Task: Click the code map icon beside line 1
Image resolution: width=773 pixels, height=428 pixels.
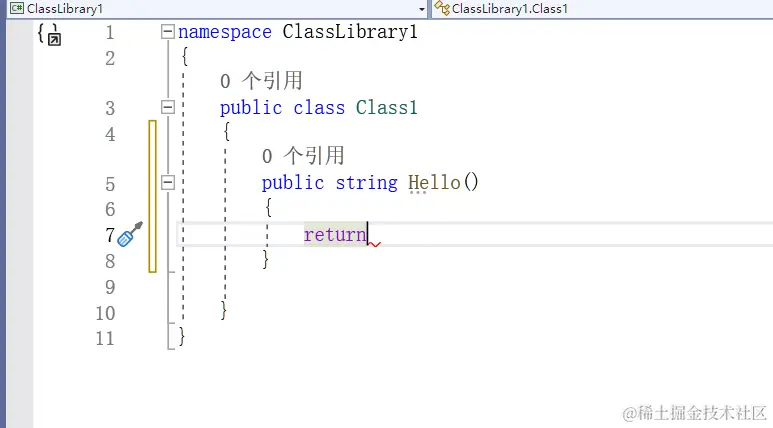Action: click(x=50, y=35)
